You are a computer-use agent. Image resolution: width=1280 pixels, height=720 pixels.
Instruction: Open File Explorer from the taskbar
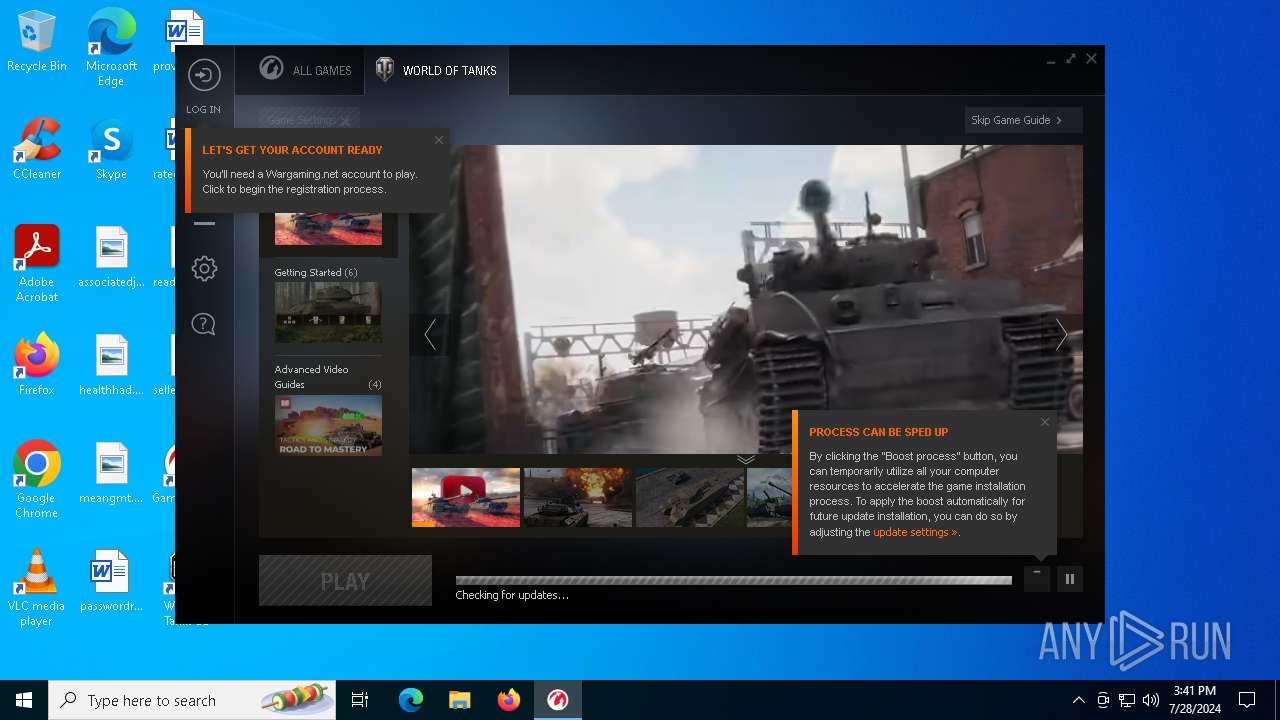(x=460, y=700)
